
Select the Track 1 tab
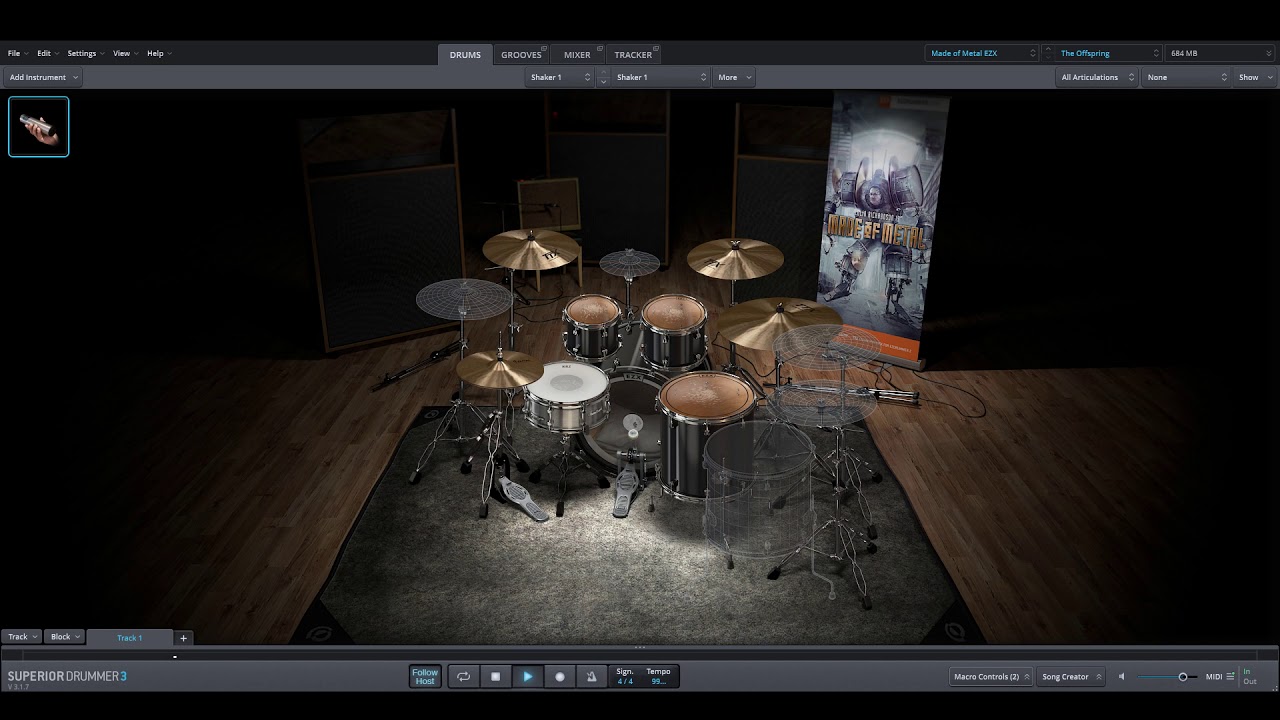click(x=130, y=638)
